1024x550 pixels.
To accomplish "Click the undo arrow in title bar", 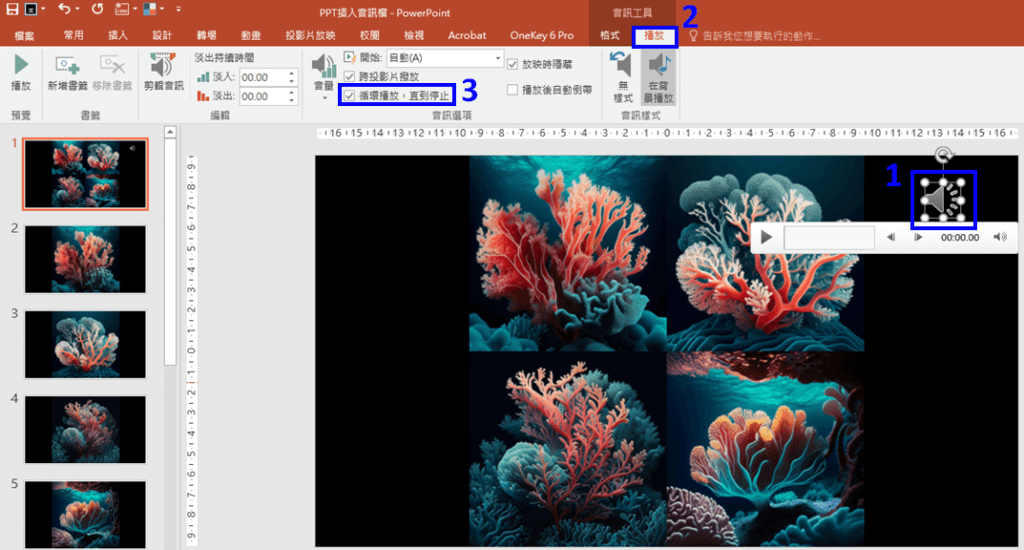I will 63,9.
